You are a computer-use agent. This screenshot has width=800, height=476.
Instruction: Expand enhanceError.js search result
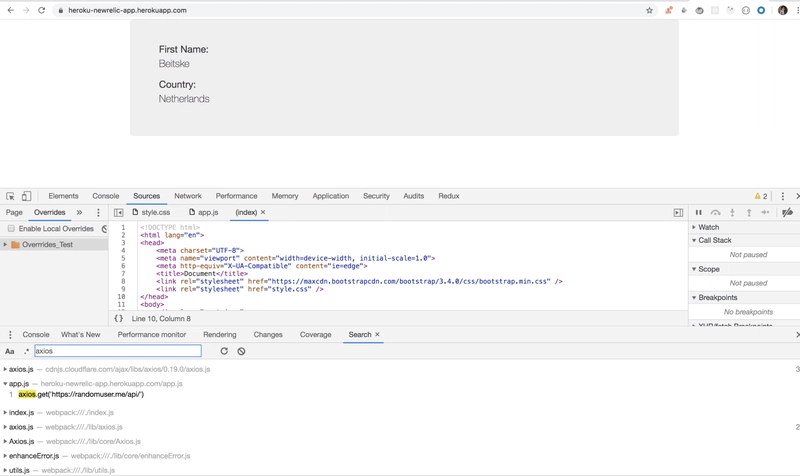click(x=5, y=456)
